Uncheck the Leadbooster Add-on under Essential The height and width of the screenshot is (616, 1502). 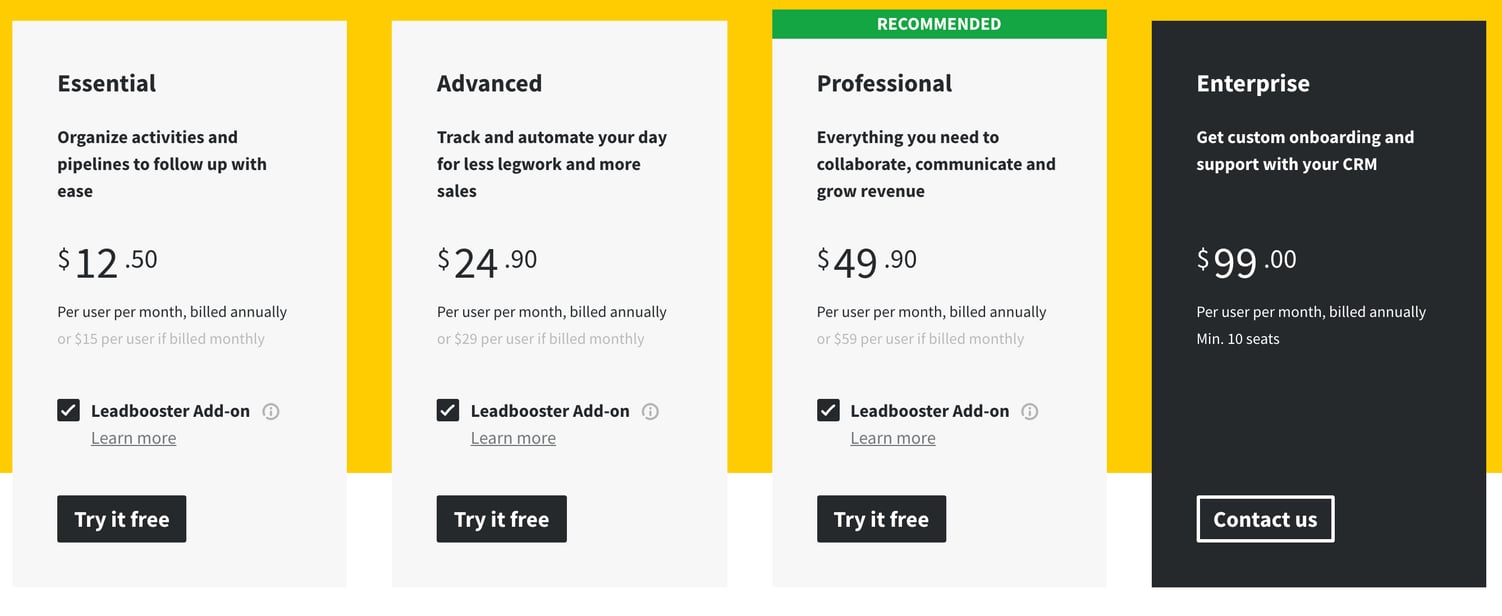pos(68,409)
